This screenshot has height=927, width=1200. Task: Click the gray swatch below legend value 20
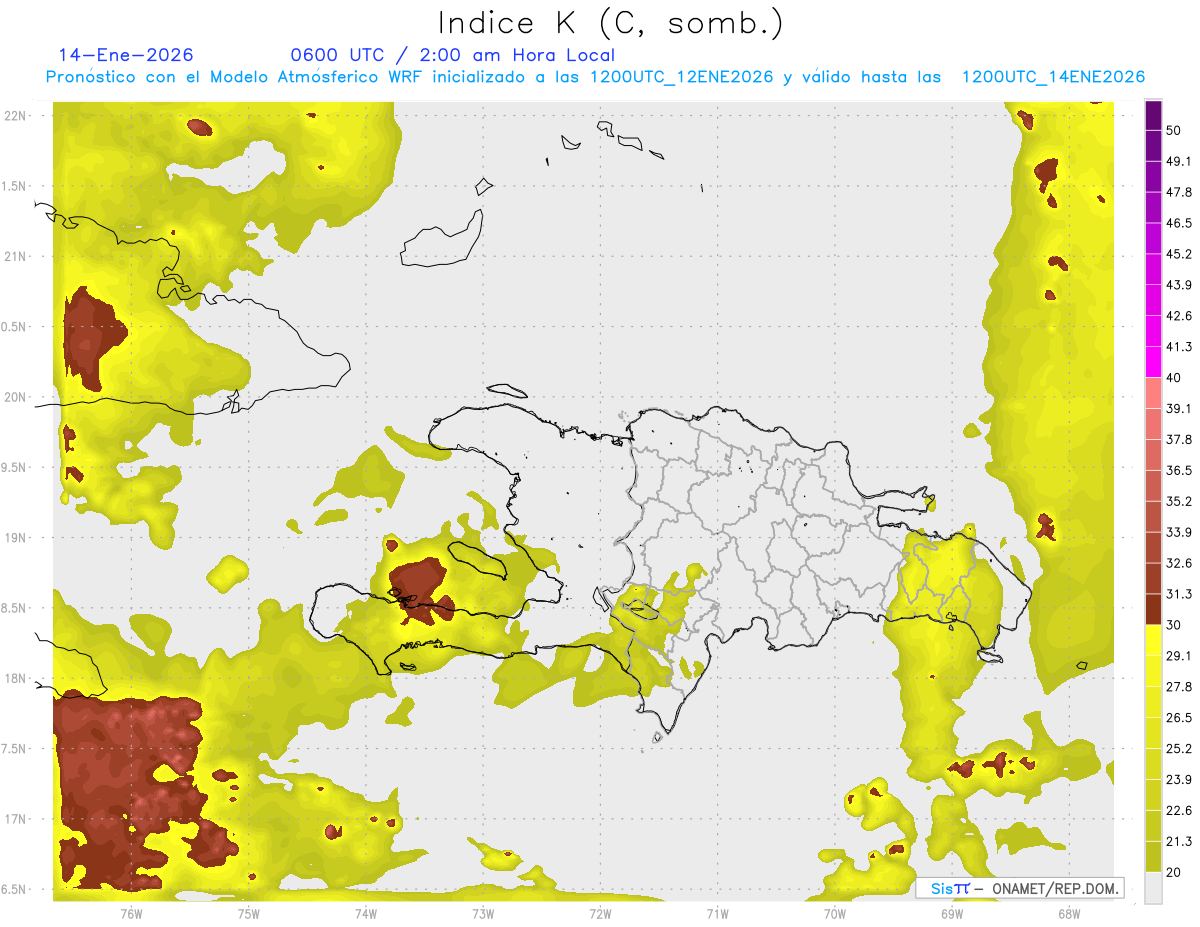pyautogui.click(x=1153, y=887)
